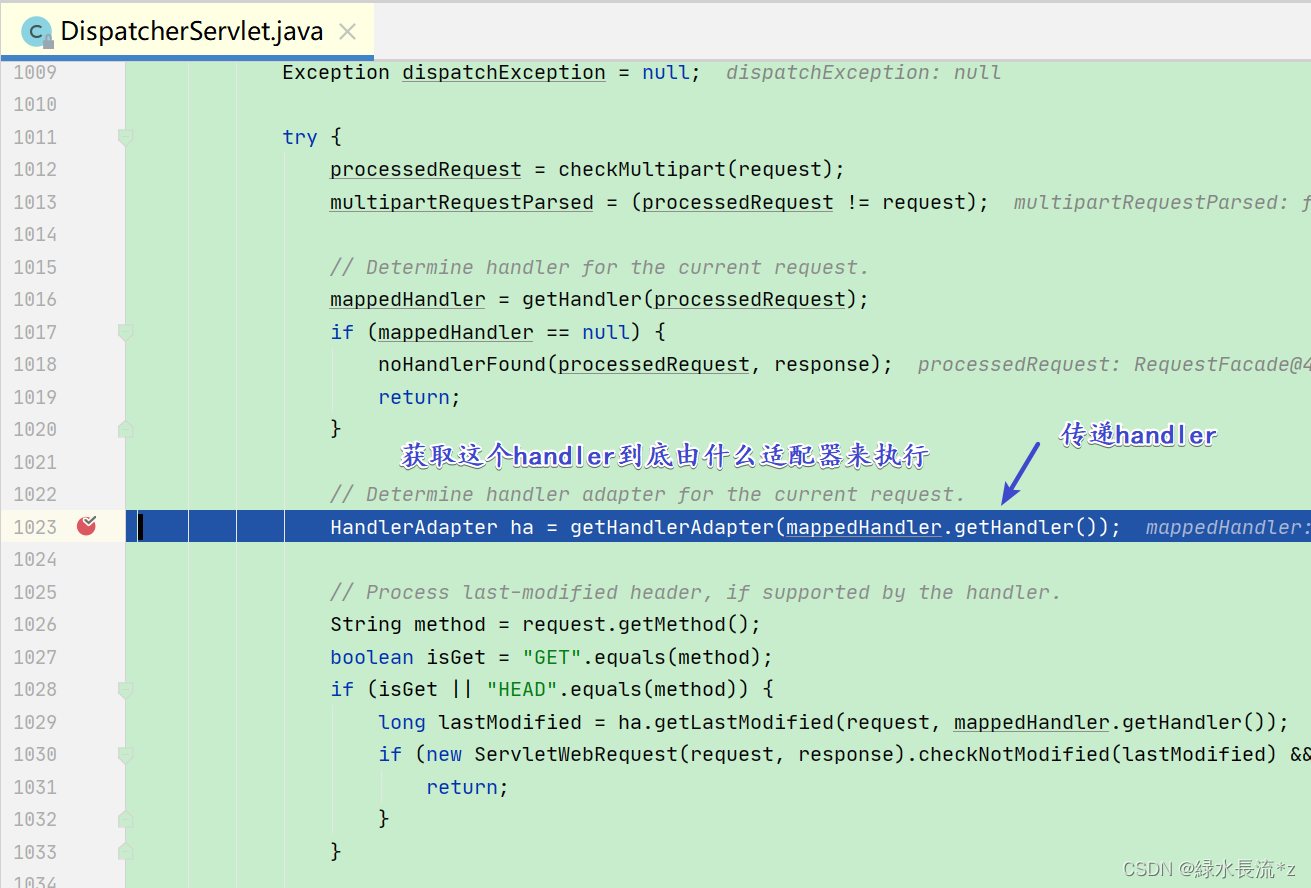Collapse the try block at line 1011
1311x888 pixels.
pos(125,137)
